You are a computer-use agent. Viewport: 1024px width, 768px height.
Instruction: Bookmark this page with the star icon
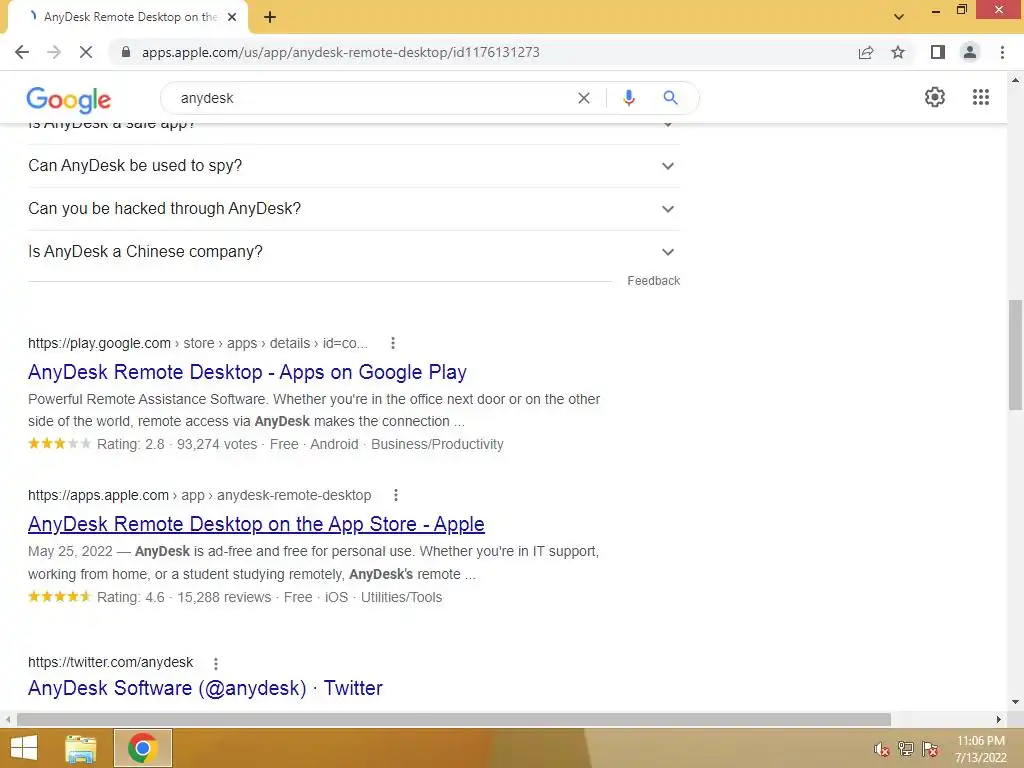(x=898, y=52)
